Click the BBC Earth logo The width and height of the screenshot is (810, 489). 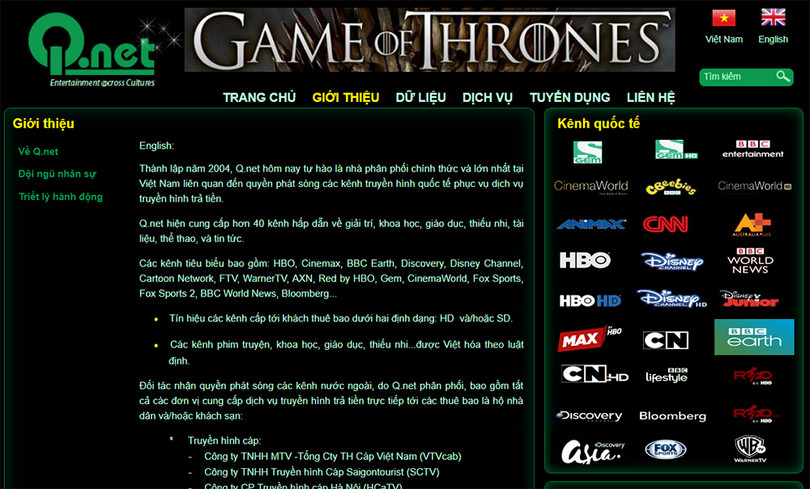click(x=753, y=338)
